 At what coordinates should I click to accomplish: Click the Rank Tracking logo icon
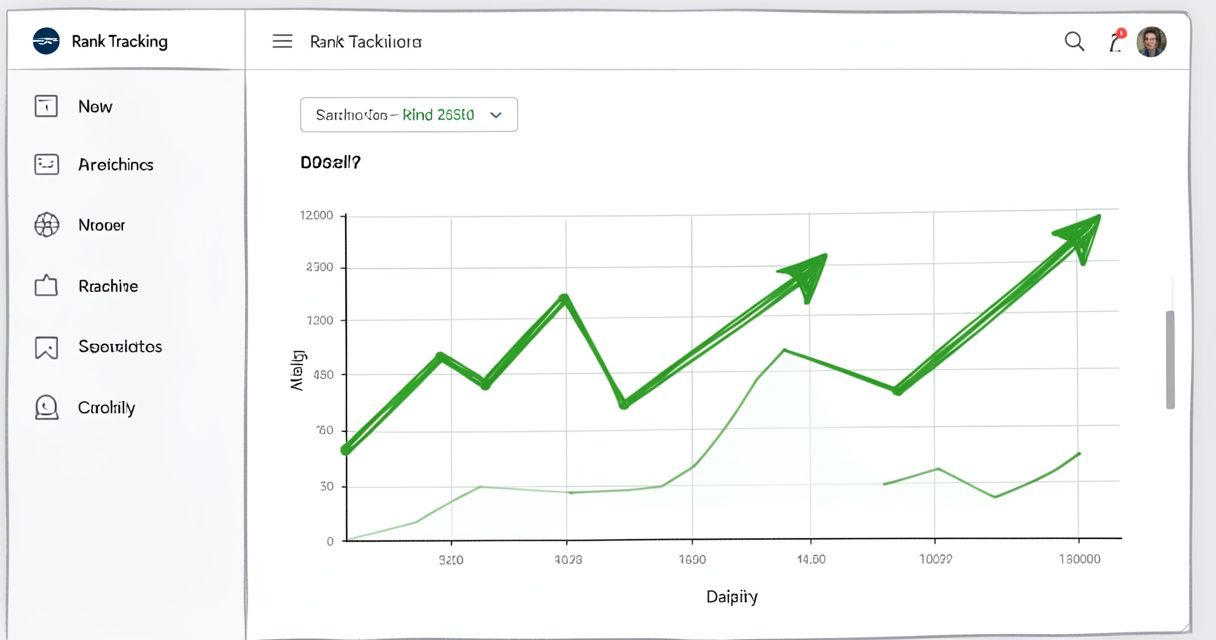click(46, 41)
